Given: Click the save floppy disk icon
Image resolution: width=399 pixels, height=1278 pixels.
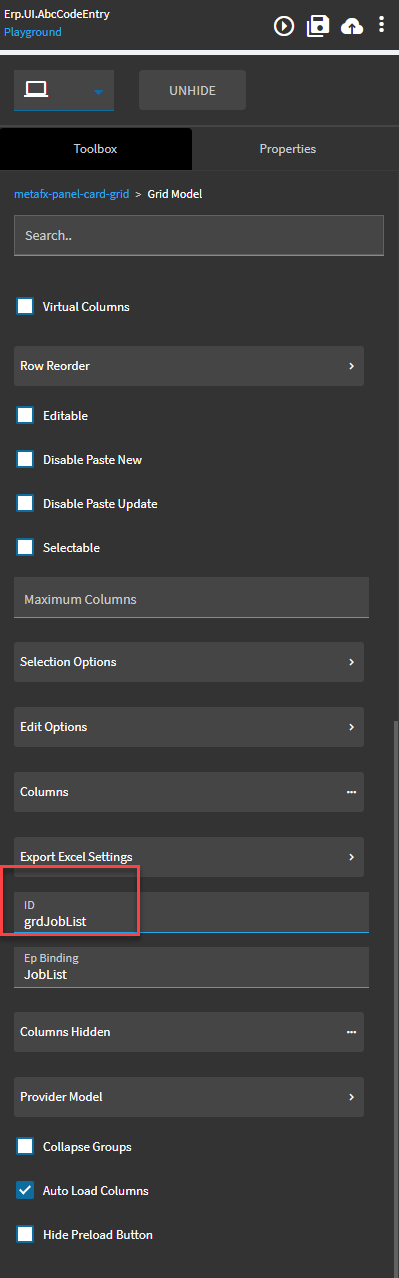Looking at the screenshot, I should [x=318, y=26].
